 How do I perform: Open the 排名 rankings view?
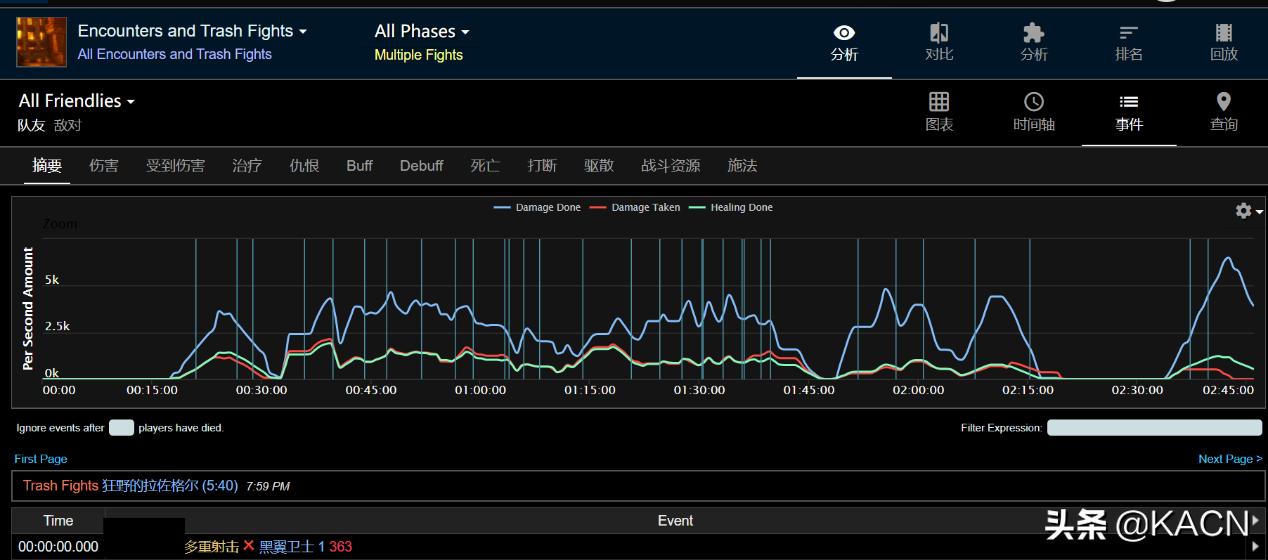click(1128, 43)
